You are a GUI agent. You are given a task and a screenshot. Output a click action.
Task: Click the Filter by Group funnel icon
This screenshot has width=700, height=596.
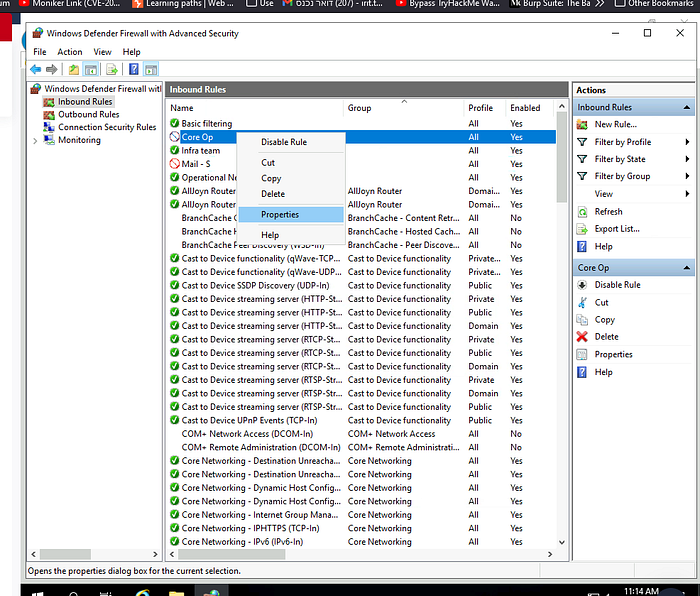[582, 176]
